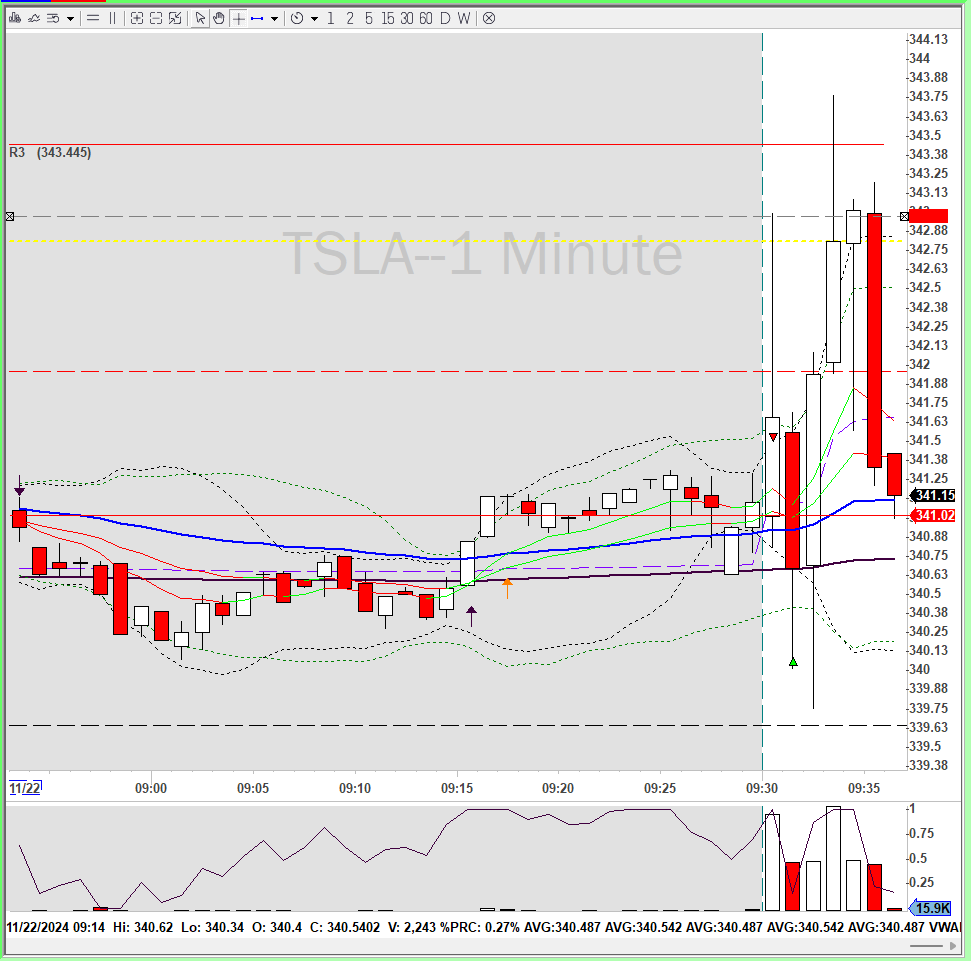Expand the clock interval dropdown arrow
The width and height of the screenshot is (971, 961).
(315, 19)
